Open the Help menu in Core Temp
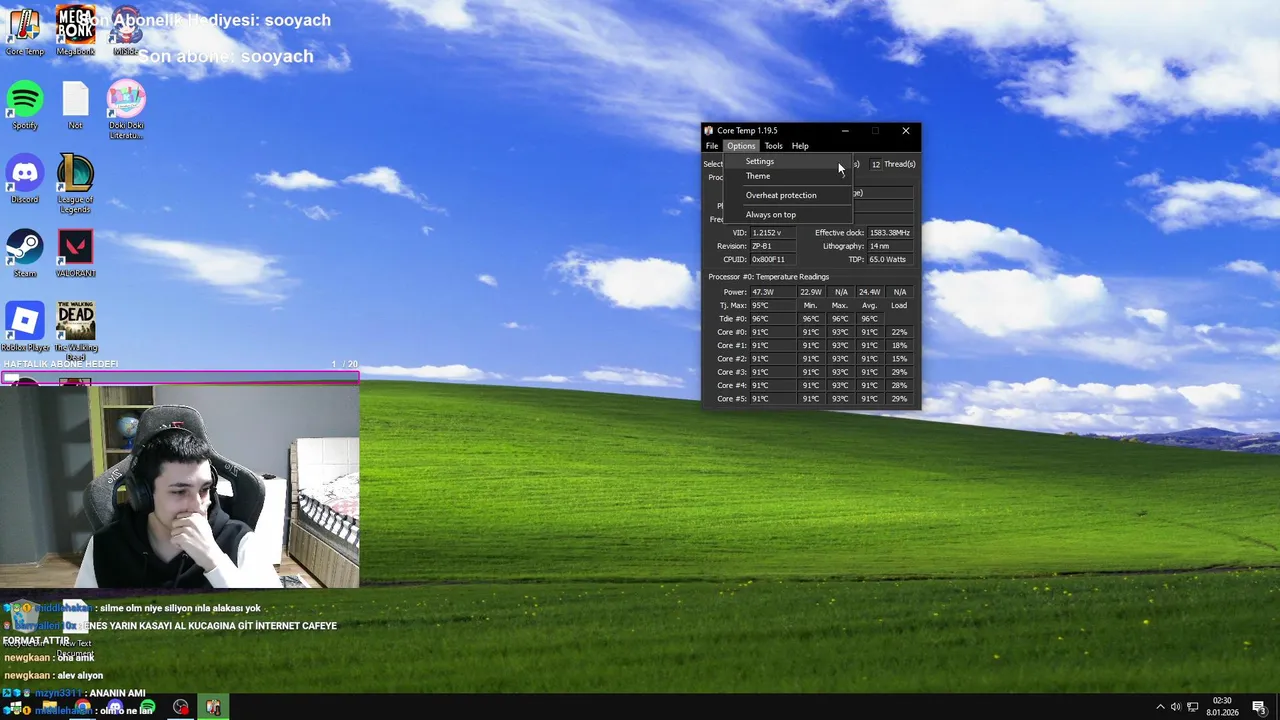This screenshot has width=1280, height=720. [800, 146]
